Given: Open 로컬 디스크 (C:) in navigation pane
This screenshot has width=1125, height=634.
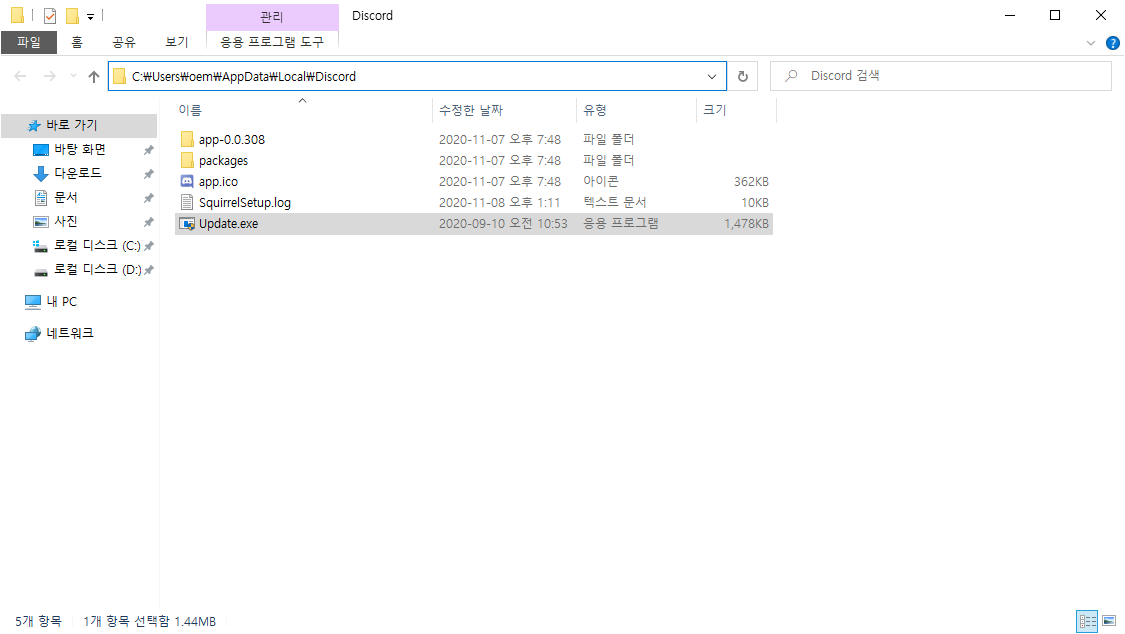Looking at the screenshot, I should click(97, 245).
